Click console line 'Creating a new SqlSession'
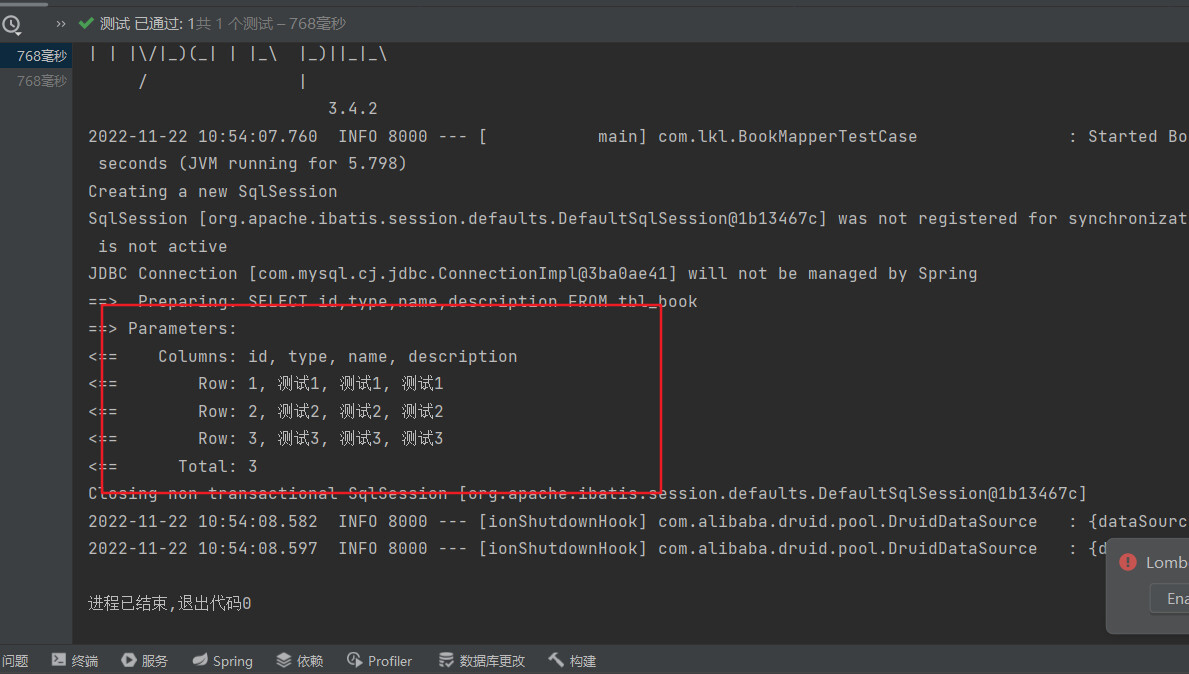The width and height of the screenshot is (1189, 674). pyautogui.click(x=212, y=192)
